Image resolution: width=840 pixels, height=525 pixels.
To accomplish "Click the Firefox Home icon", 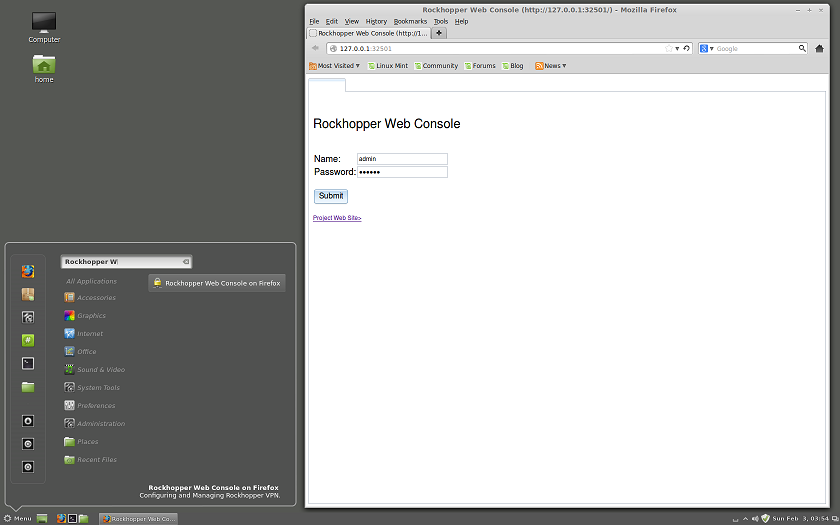I will click(819, 48).
